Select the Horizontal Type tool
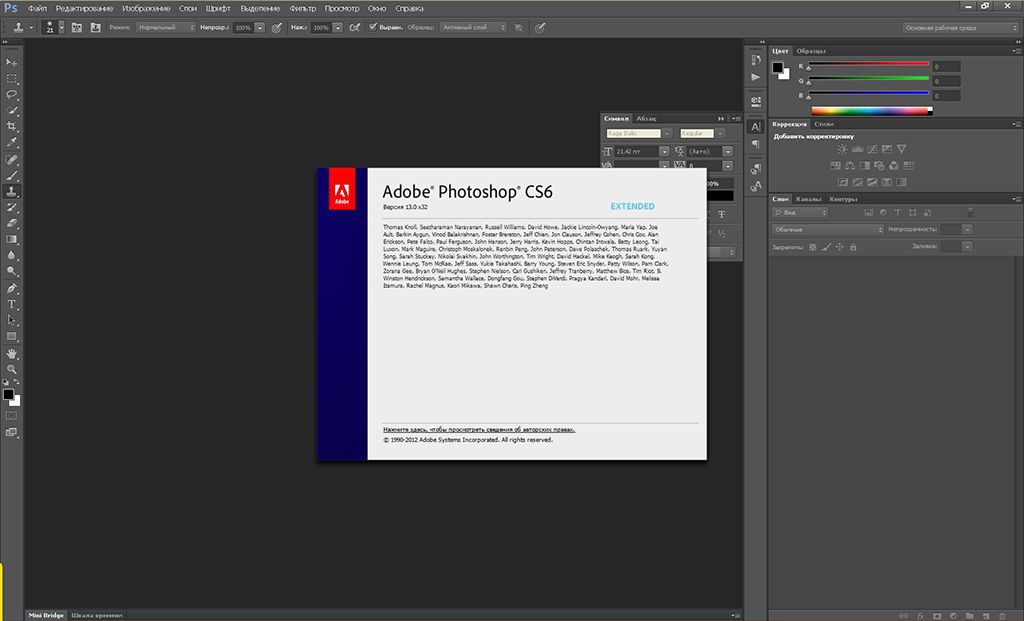The image size is (1024, 621). (x=12, y=303)
